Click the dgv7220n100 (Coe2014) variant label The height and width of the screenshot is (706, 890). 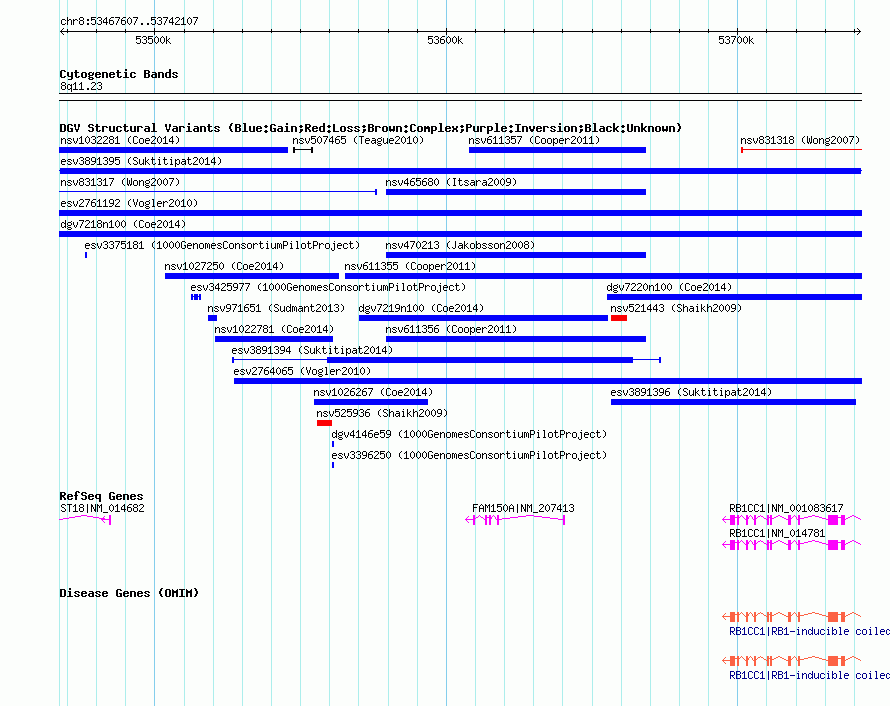[669, 287]
